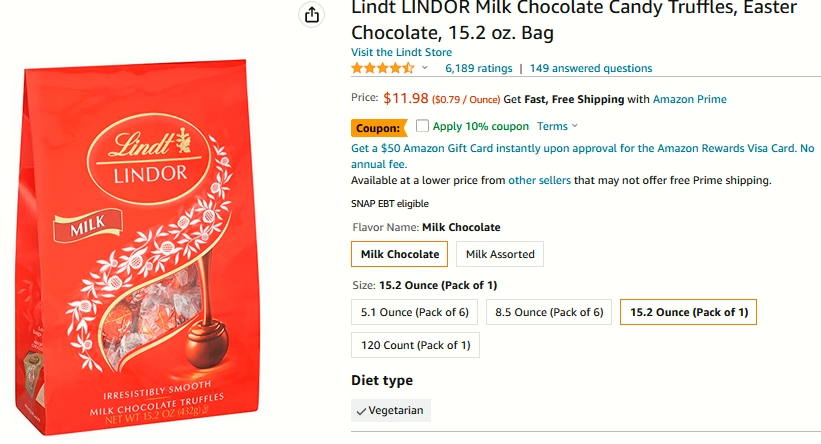The height and width of the screenshot is (444, 821).
Task: Check the Apply 10% coupon checkbox
Action: click(x=422, y=126)
